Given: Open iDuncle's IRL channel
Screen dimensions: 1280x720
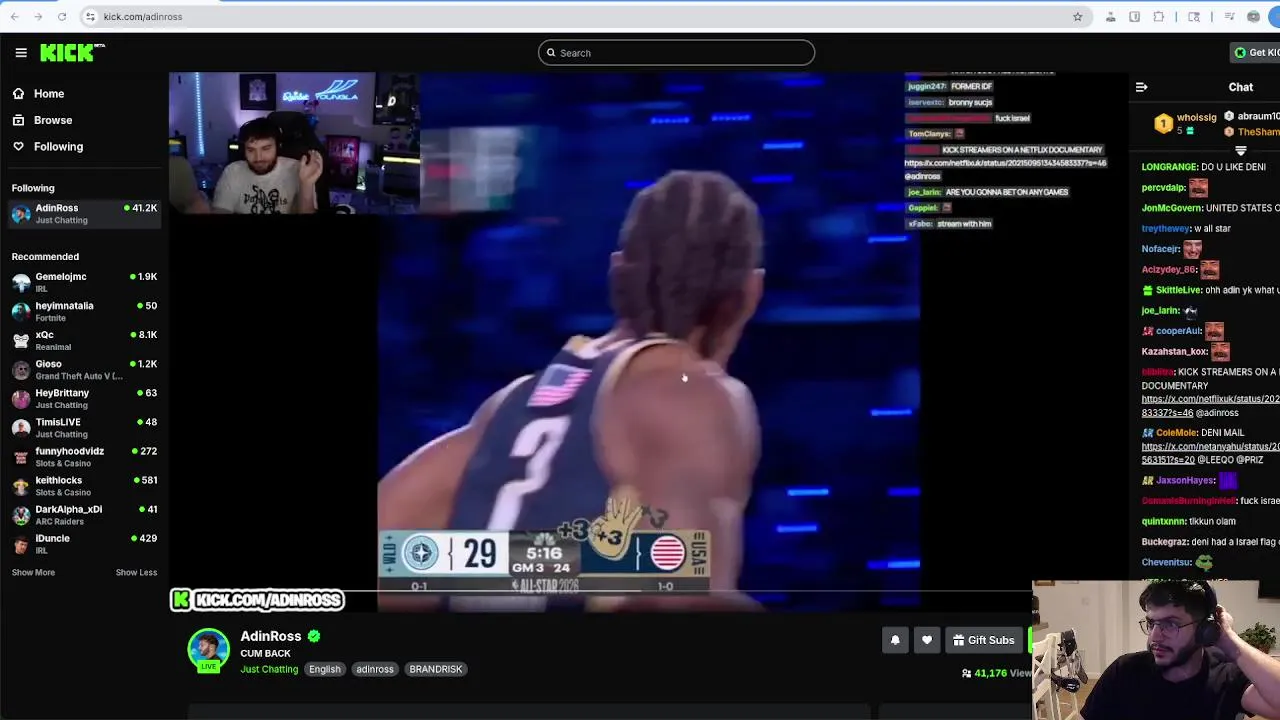Looking at the screenshot, I should [84, 543].
